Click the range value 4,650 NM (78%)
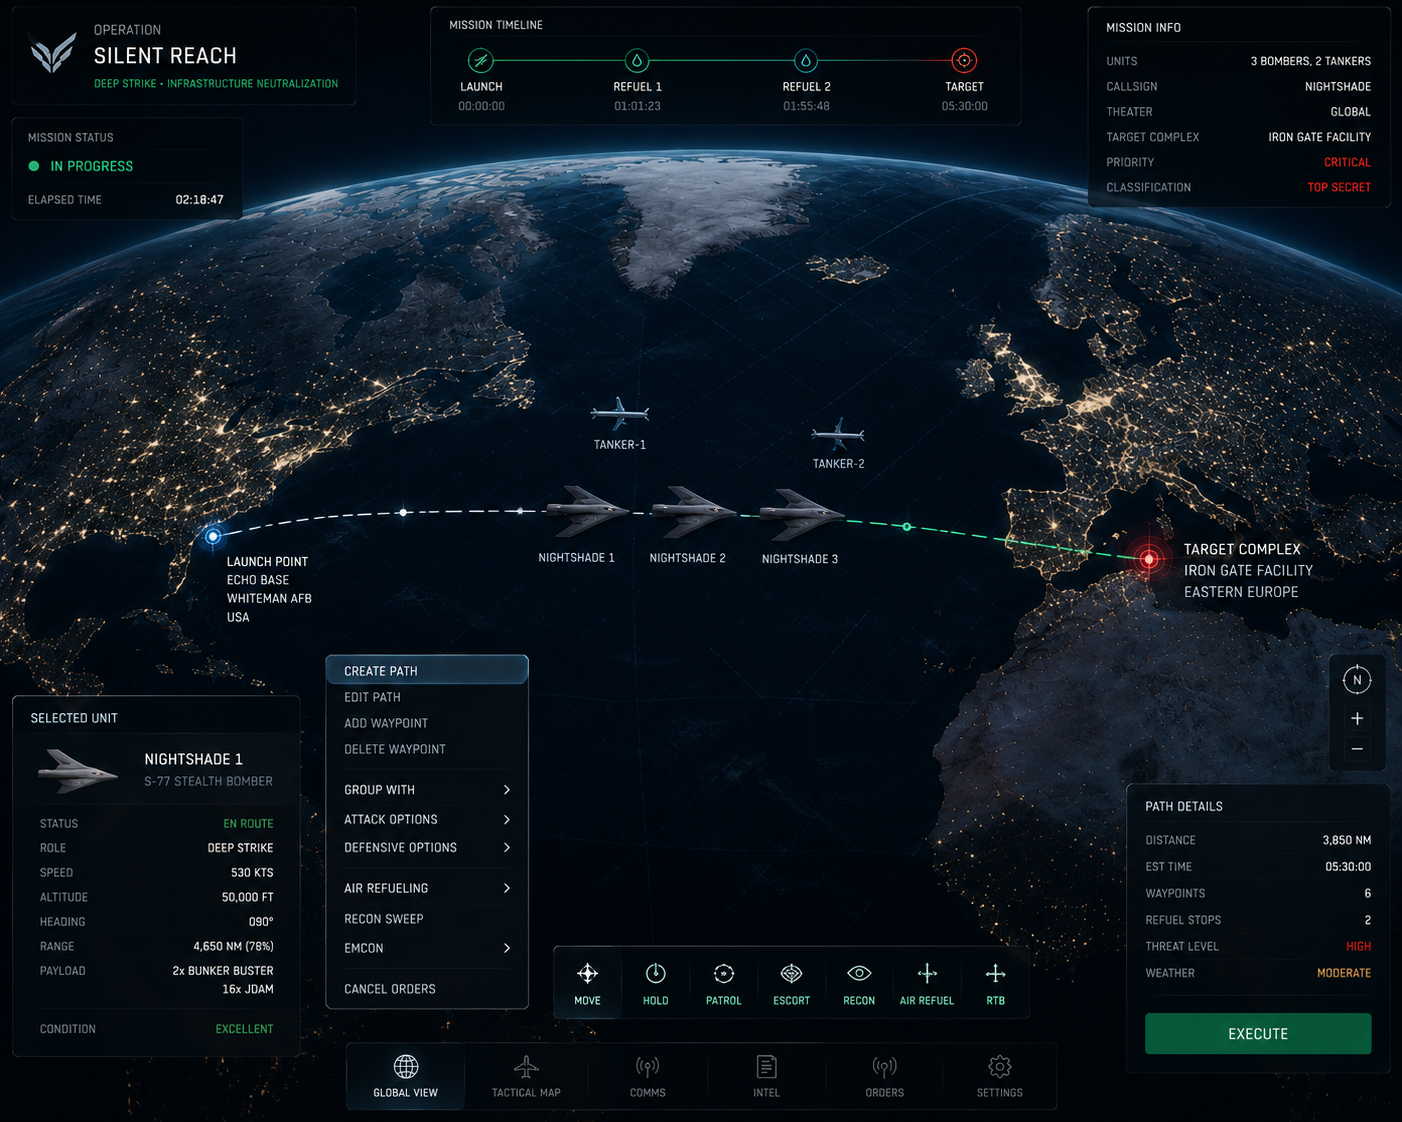 tap(233, 946)
